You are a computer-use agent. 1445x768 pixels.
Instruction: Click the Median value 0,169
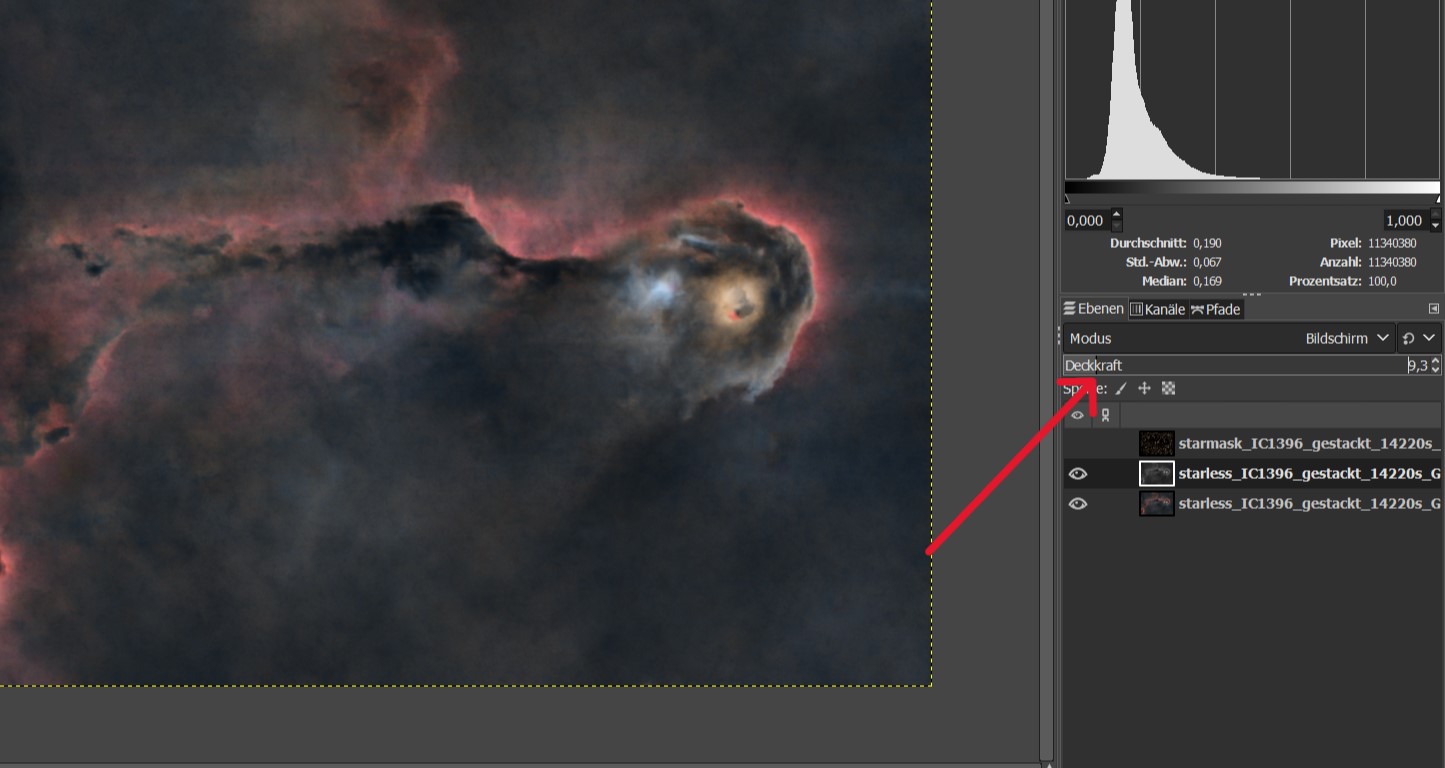point(1207,281)
